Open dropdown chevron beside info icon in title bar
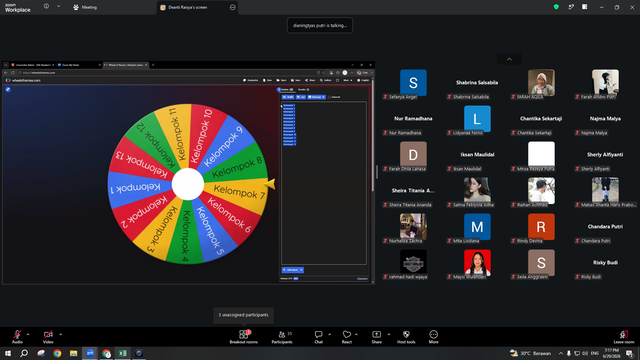Image resolution: width=640 pixels, height=360 pixels. [58, 7]
